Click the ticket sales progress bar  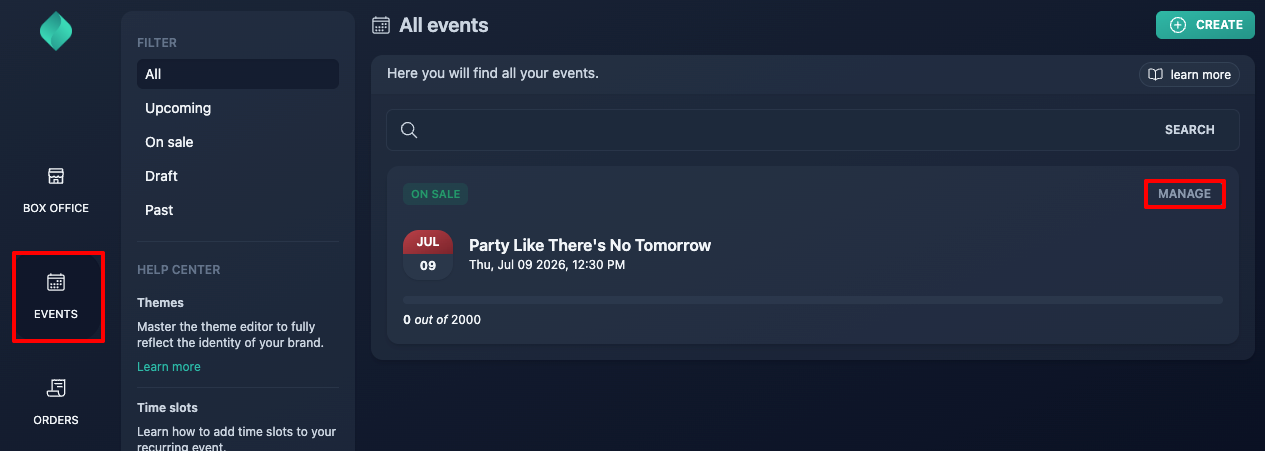tap(813, 300)
